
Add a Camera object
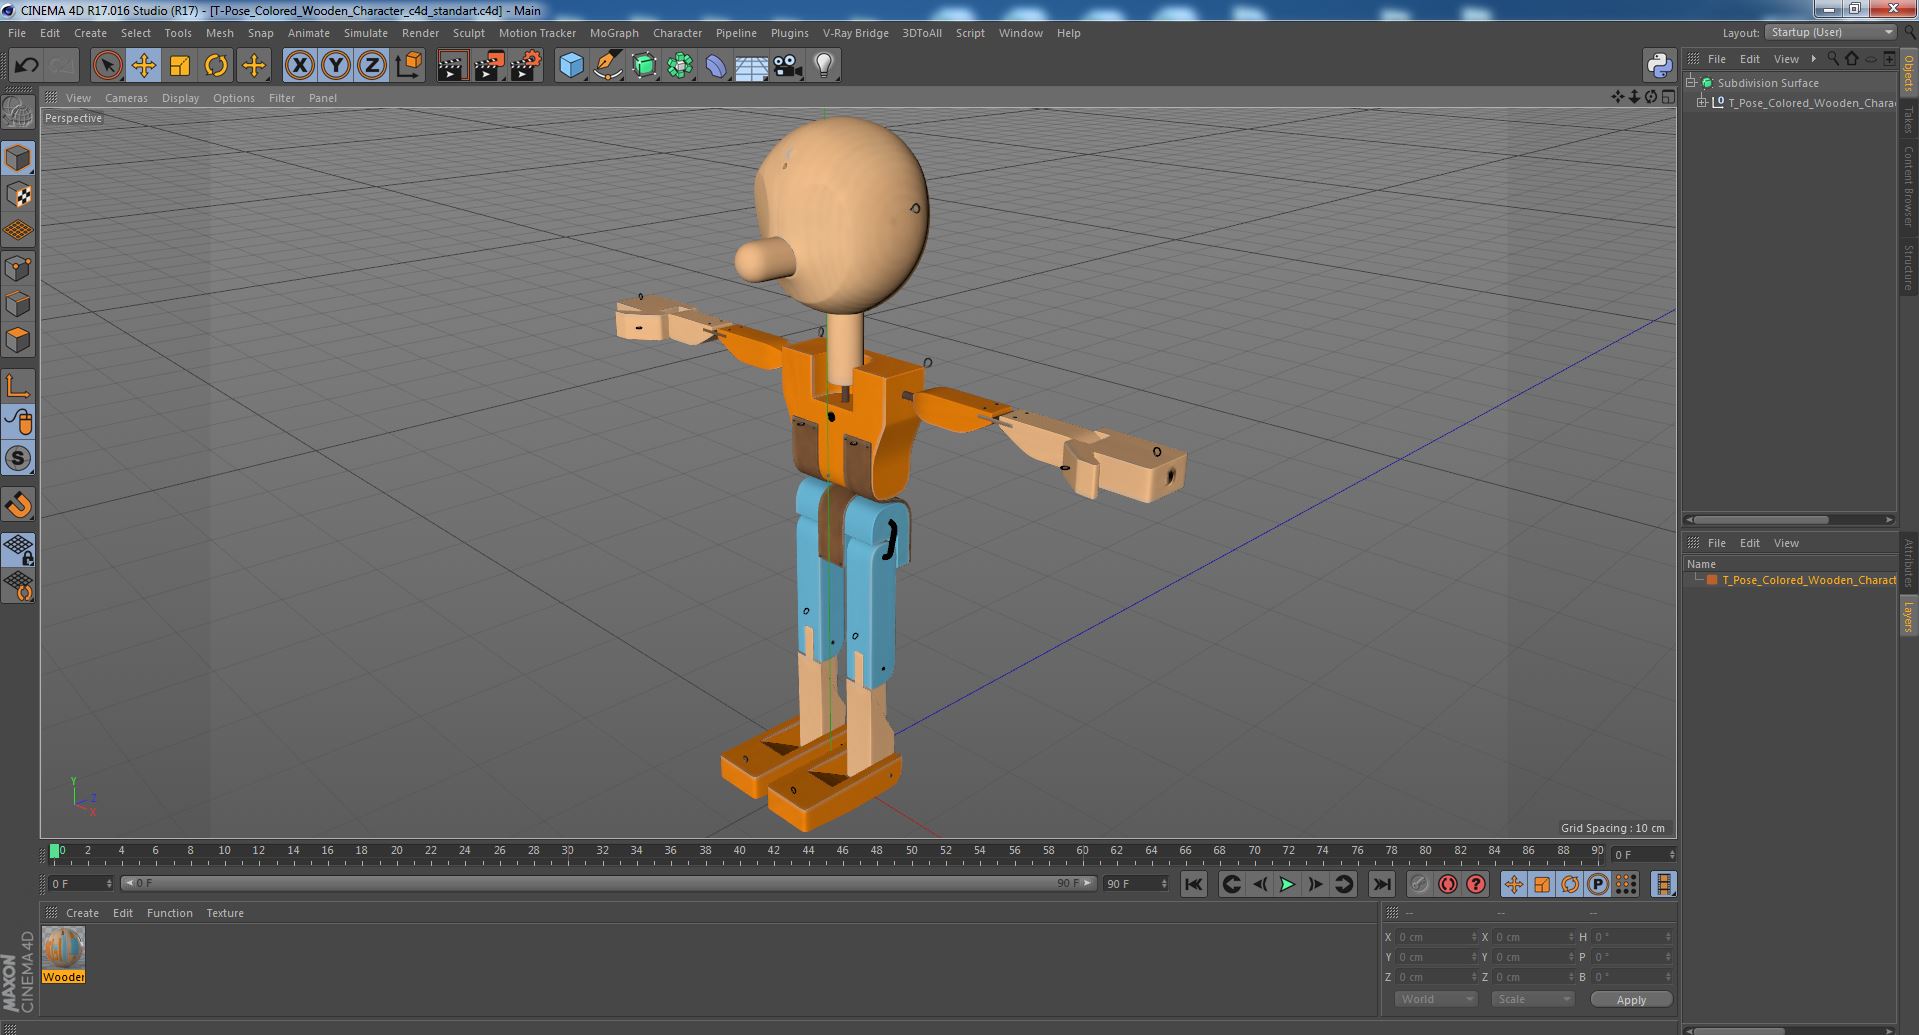787,66
